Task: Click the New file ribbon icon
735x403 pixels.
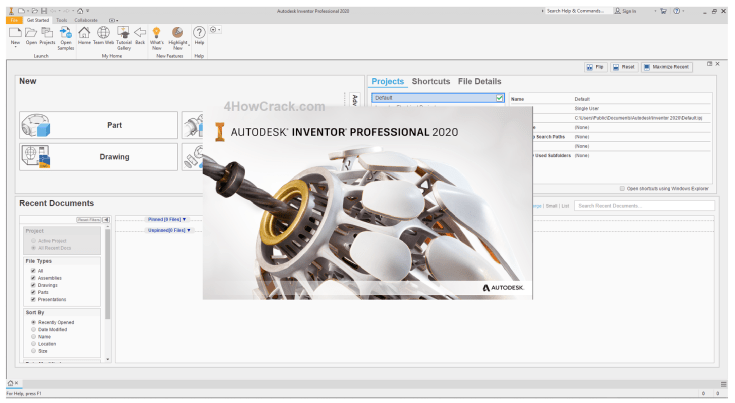Action: coord(15,32)
